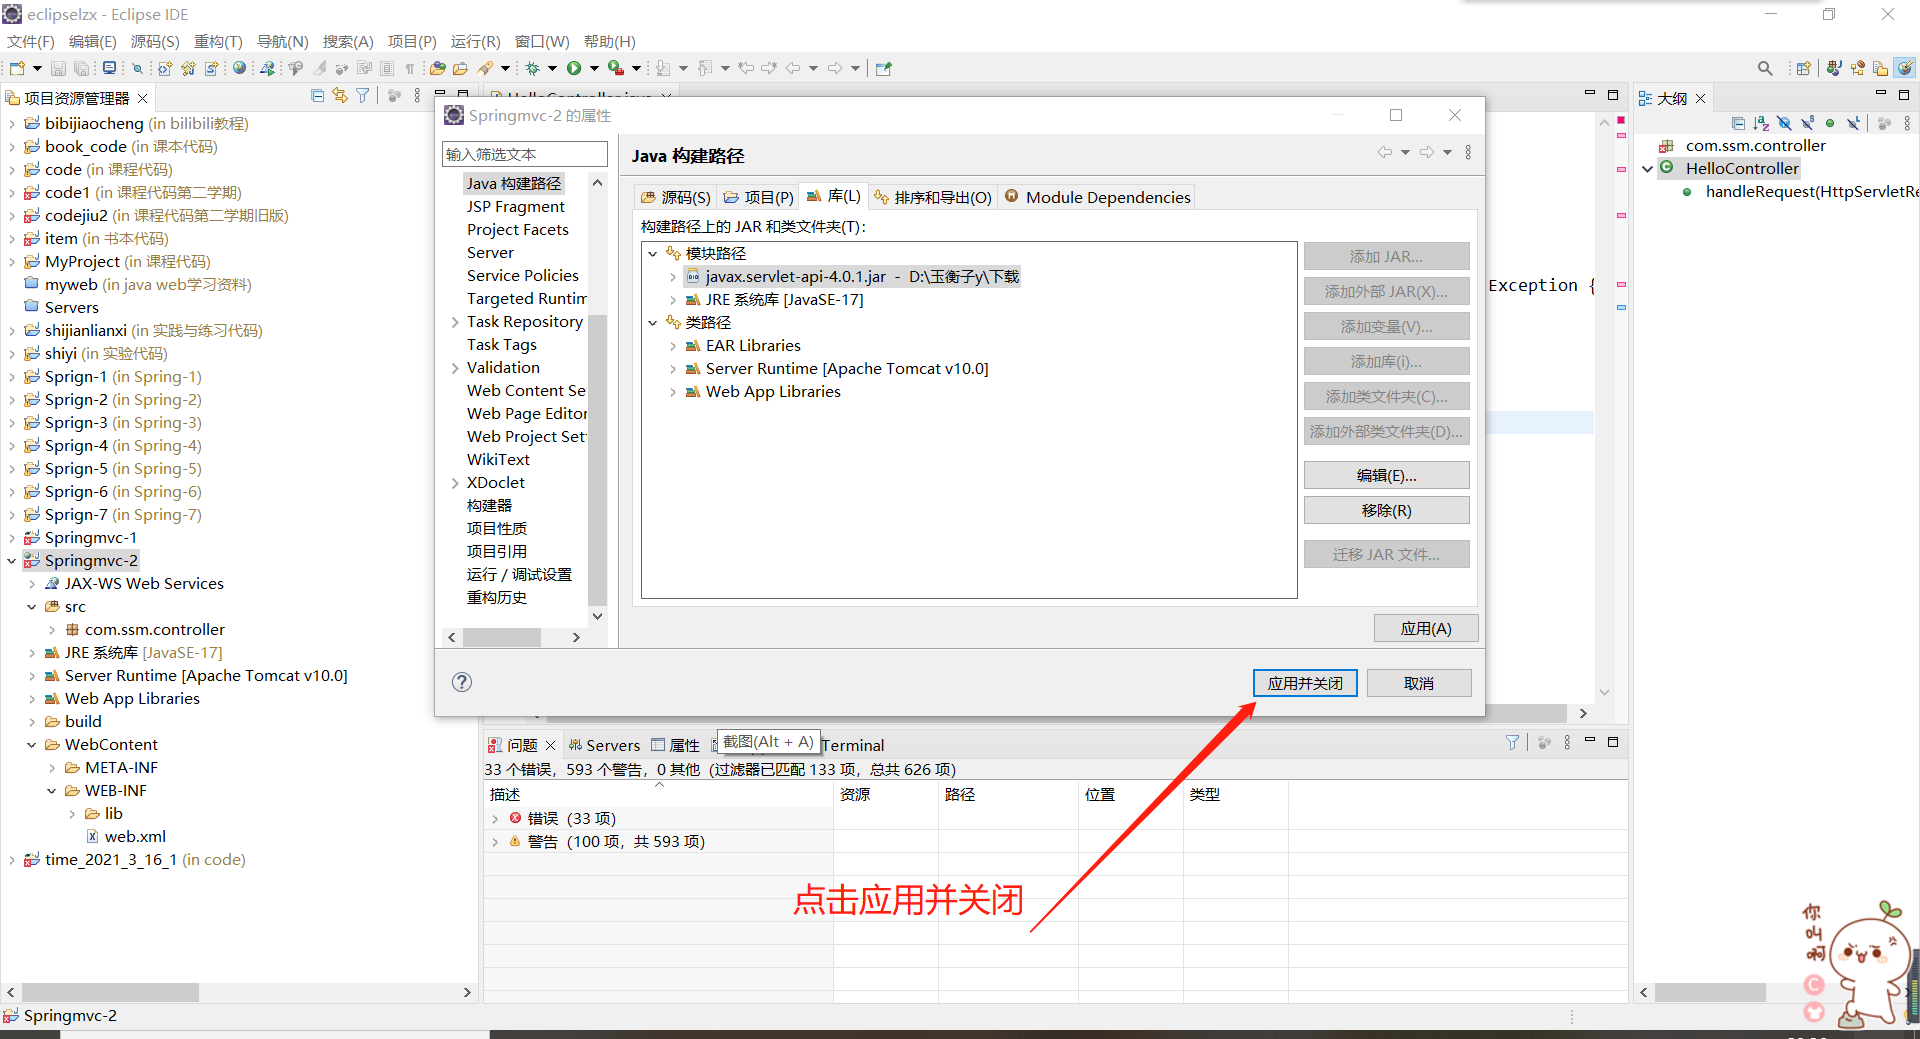Viewport: 1920px width, 1039px height.
Task: Expand EAR Libraries in build path
Action: [x=673, y=346]
